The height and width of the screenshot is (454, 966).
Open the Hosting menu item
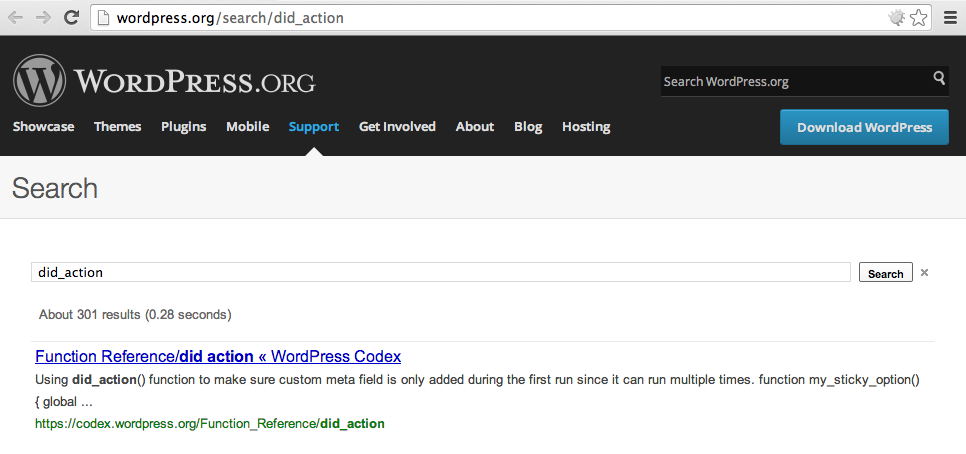pos(586,126)
